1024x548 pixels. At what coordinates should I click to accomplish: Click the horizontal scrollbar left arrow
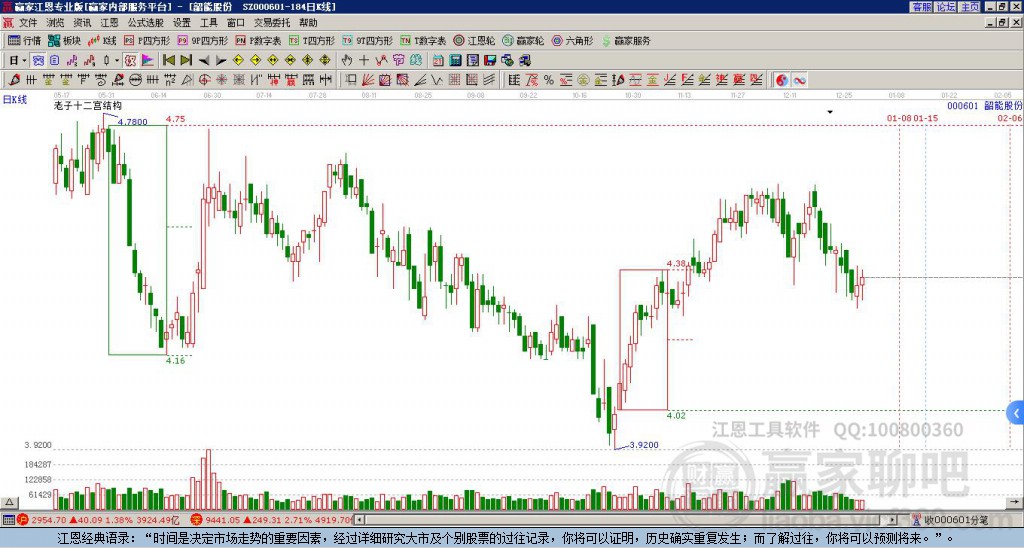pos(359,520)
